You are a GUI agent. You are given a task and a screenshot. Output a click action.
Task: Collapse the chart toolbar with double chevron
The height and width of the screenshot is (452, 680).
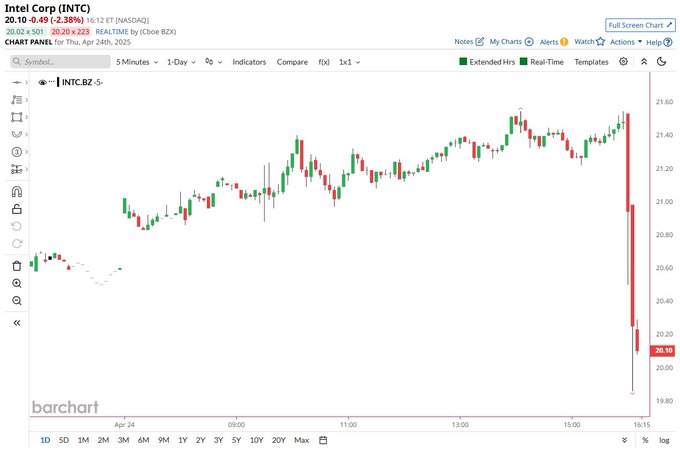click(644, 62)
